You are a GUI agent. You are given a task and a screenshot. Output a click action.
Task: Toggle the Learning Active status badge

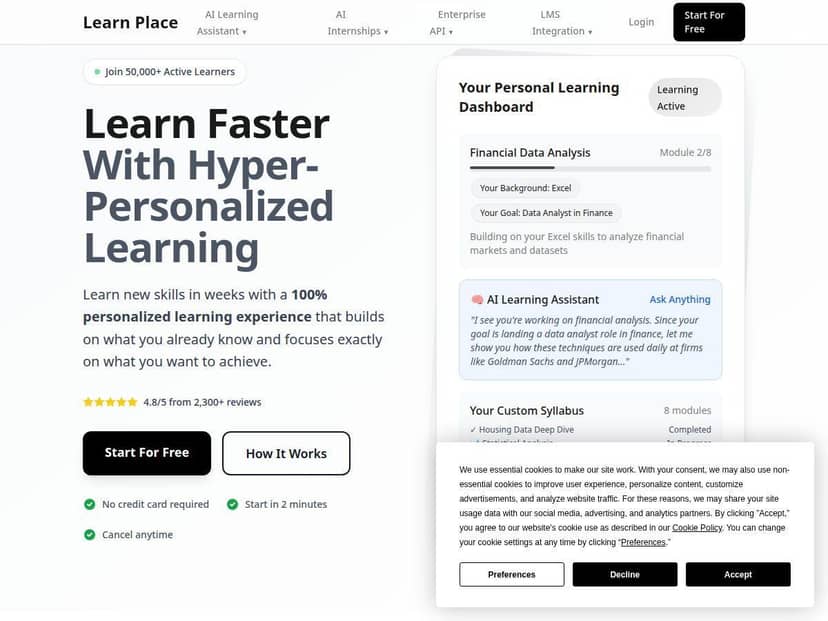684,97
